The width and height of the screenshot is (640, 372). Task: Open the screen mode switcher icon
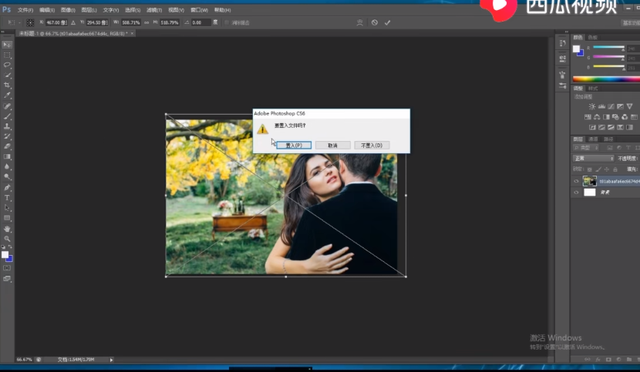[7, 278]
